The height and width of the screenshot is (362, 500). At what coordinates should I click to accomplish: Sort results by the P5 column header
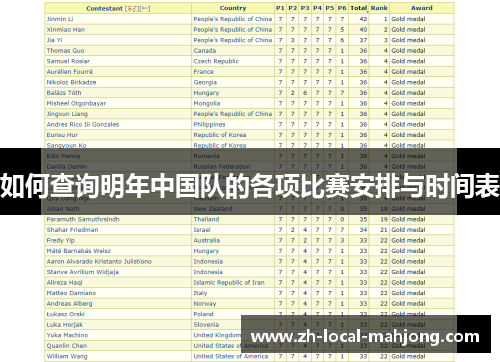point(329,8)
